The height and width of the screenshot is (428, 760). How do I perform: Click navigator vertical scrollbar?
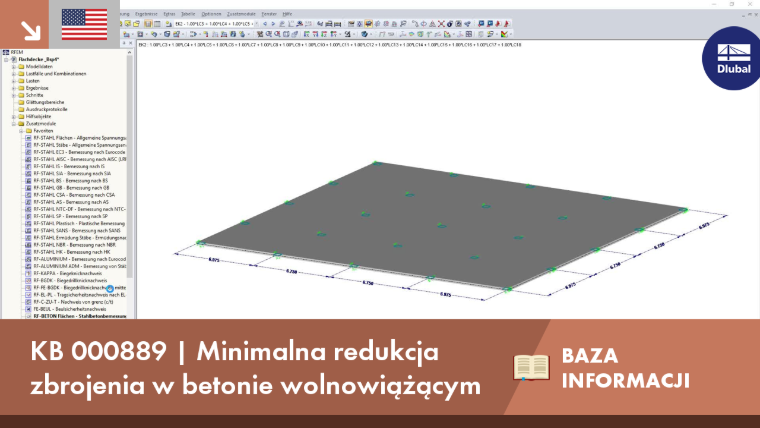tap(129, 184)
